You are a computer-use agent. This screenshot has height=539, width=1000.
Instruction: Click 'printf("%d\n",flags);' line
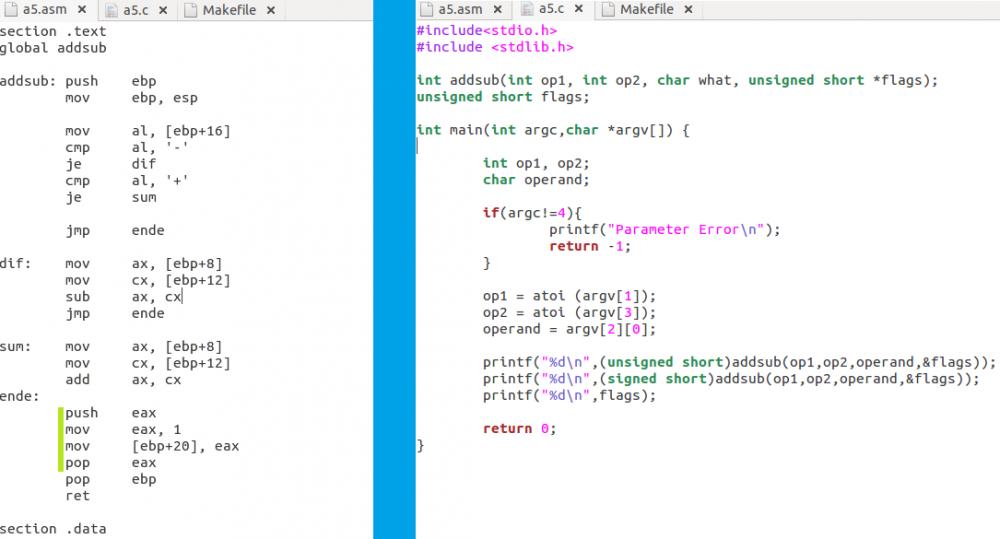(x=570, y=395)
